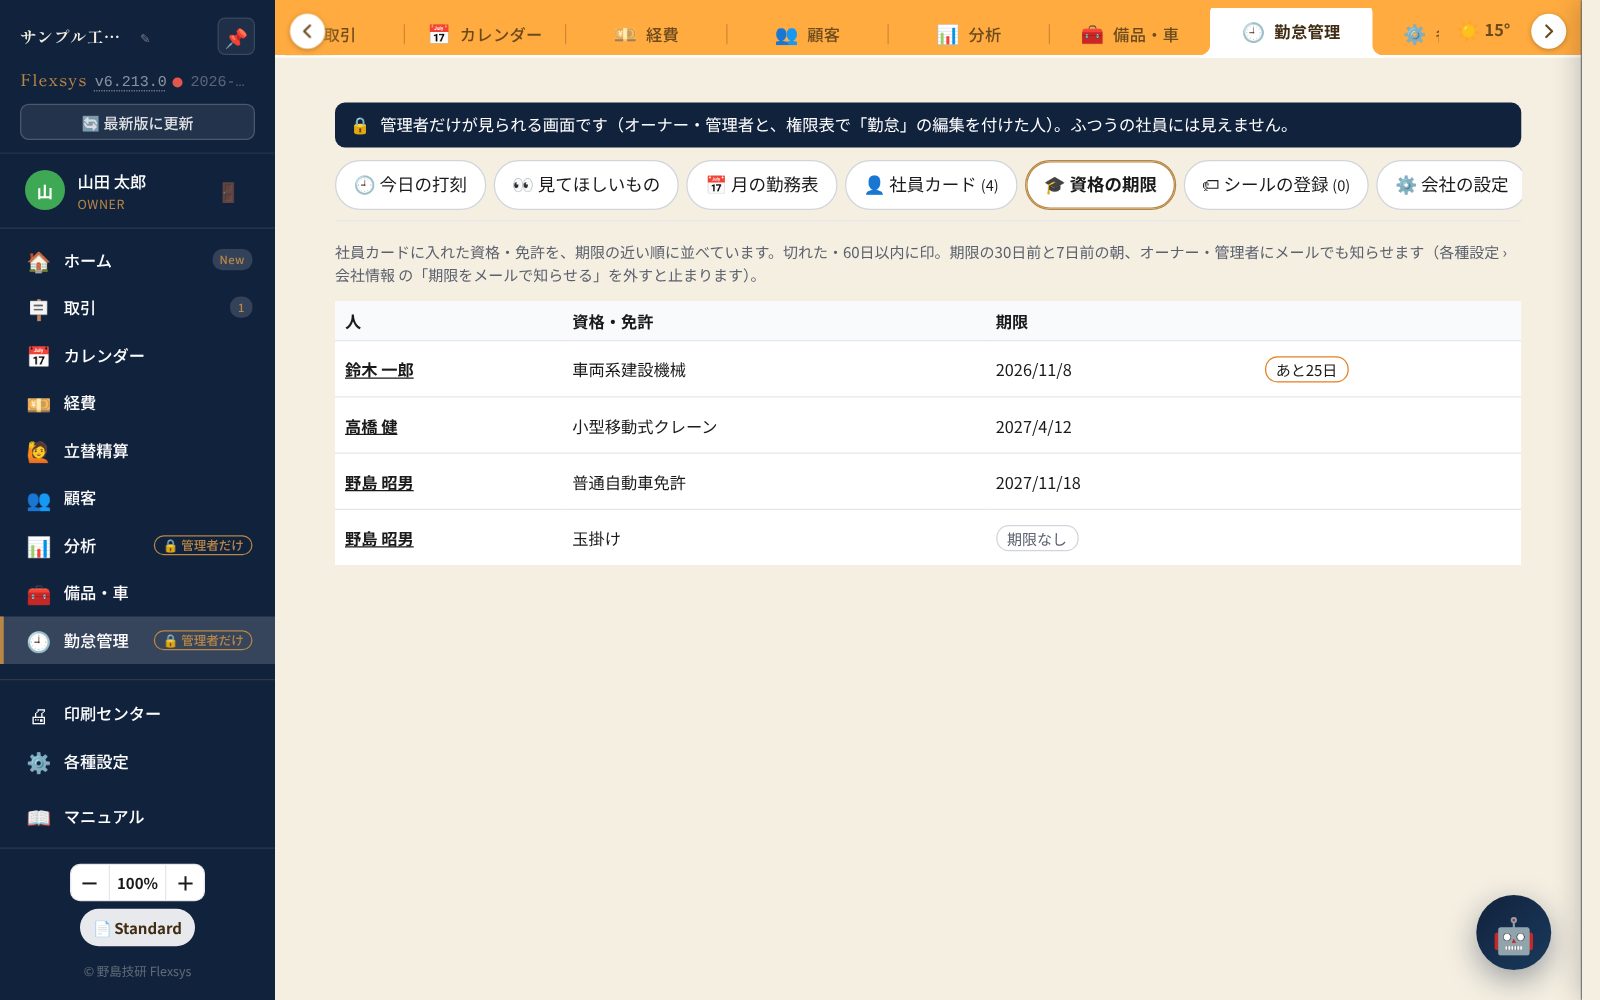Switch to the 顧客 top tab
This screenshot has height=1000, width=1600.
(807, 34)
